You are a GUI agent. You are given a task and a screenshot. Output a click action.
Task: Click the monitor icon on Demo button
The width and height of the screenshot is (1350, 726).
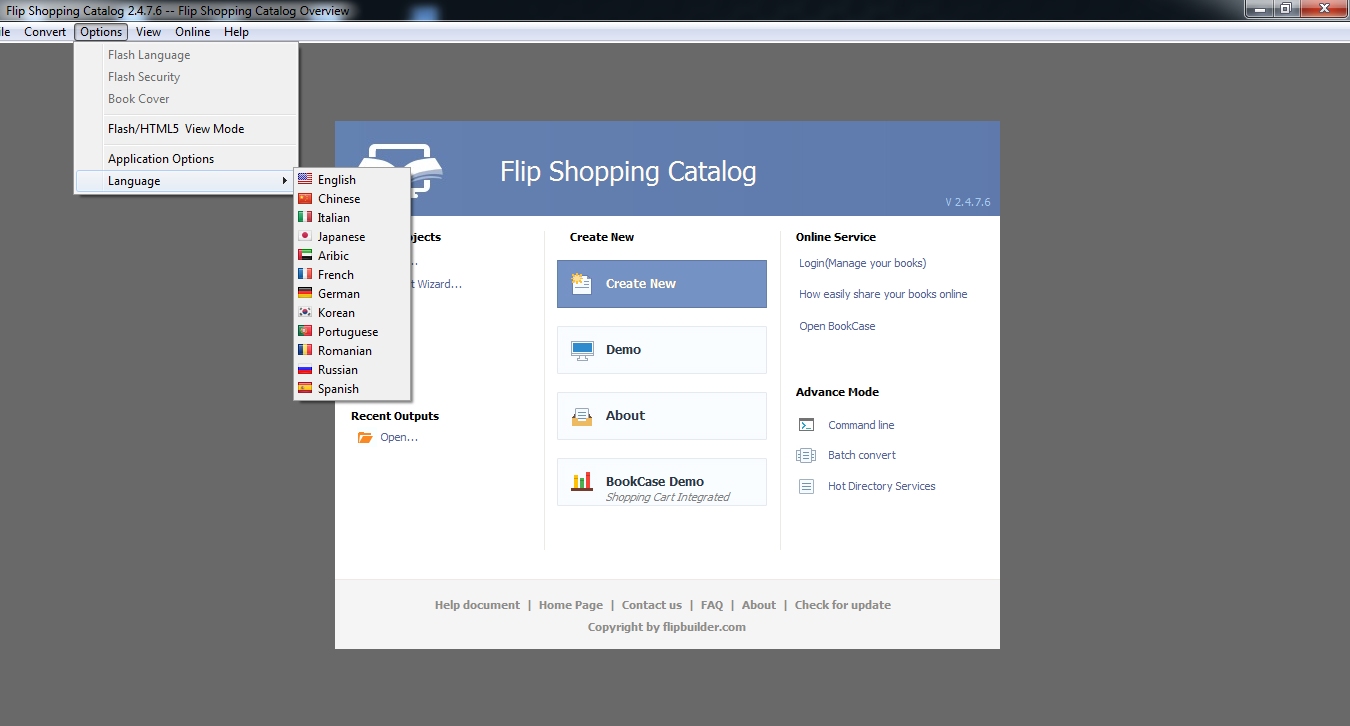[x=582, y=350]
